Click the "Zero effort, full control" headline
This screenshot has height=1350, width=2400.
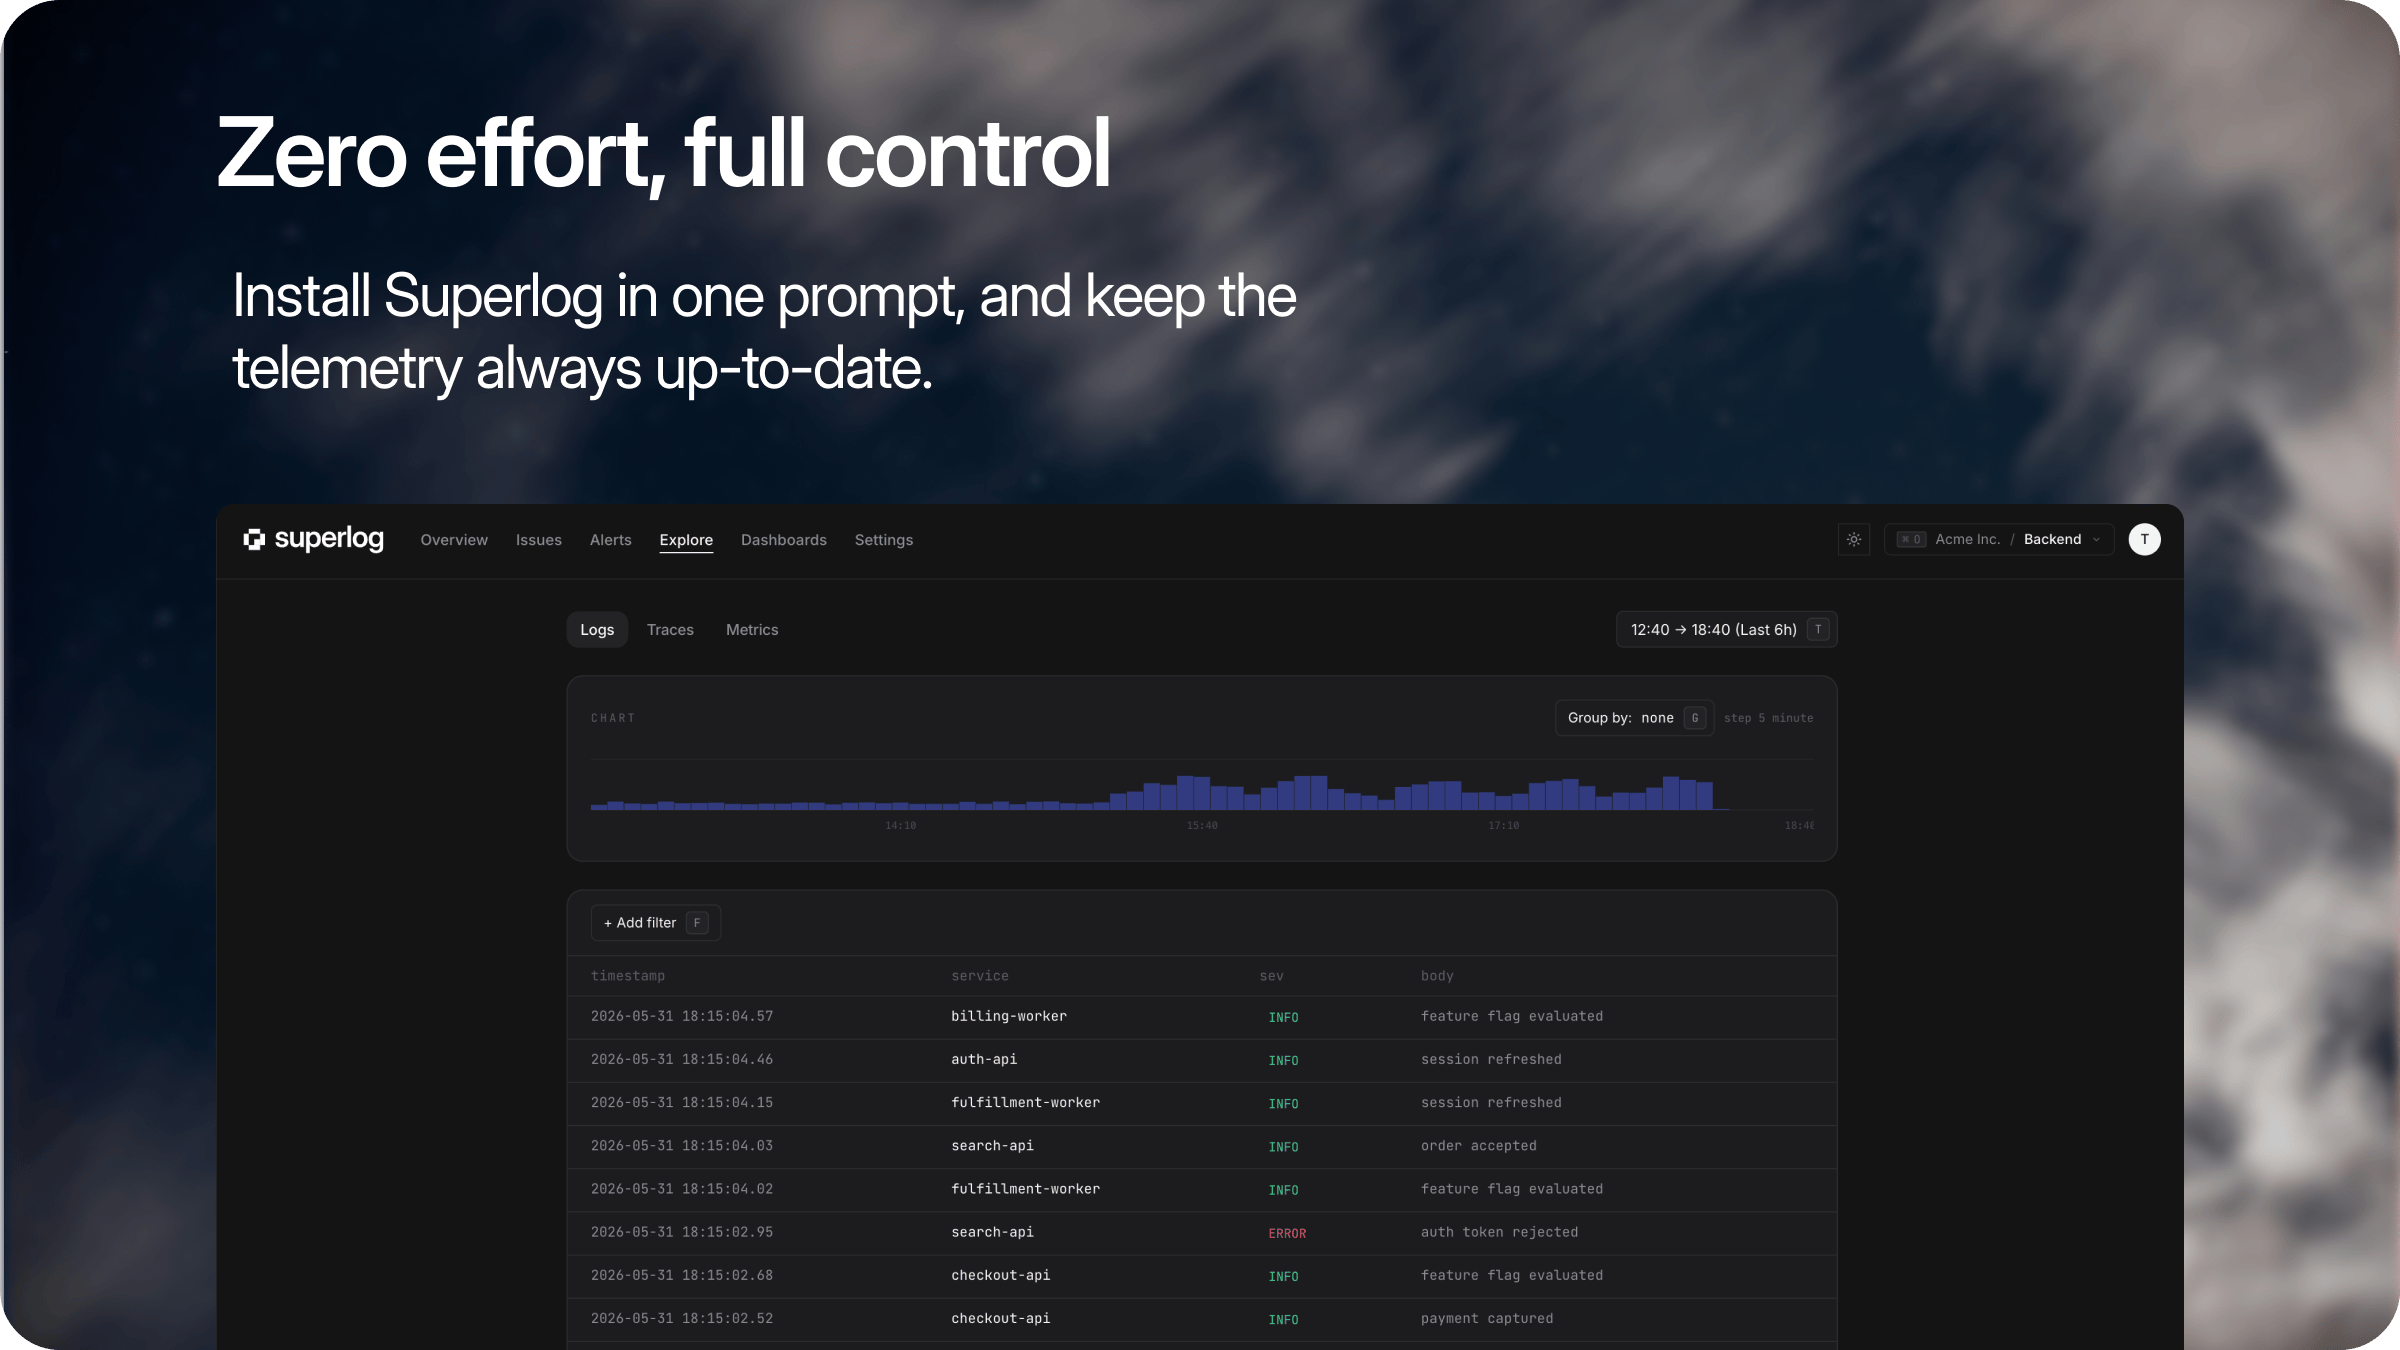664,153
